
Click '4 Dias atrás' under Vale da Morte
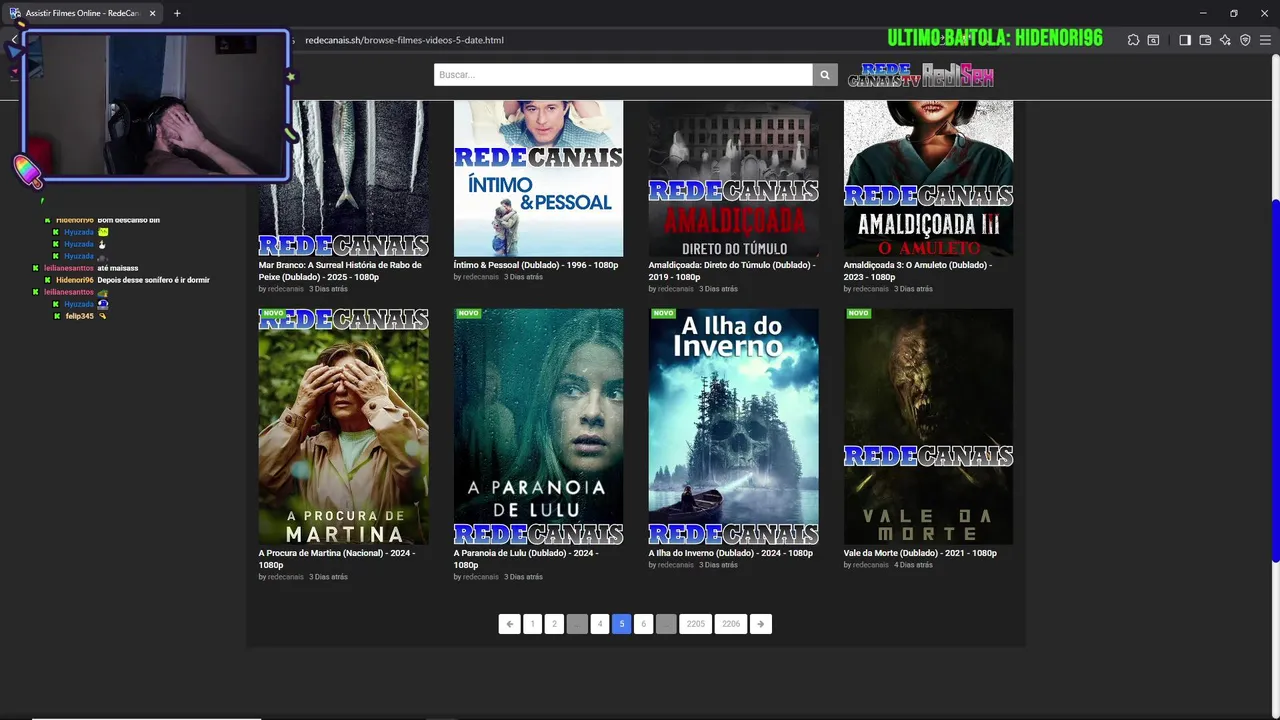point(913,565)
